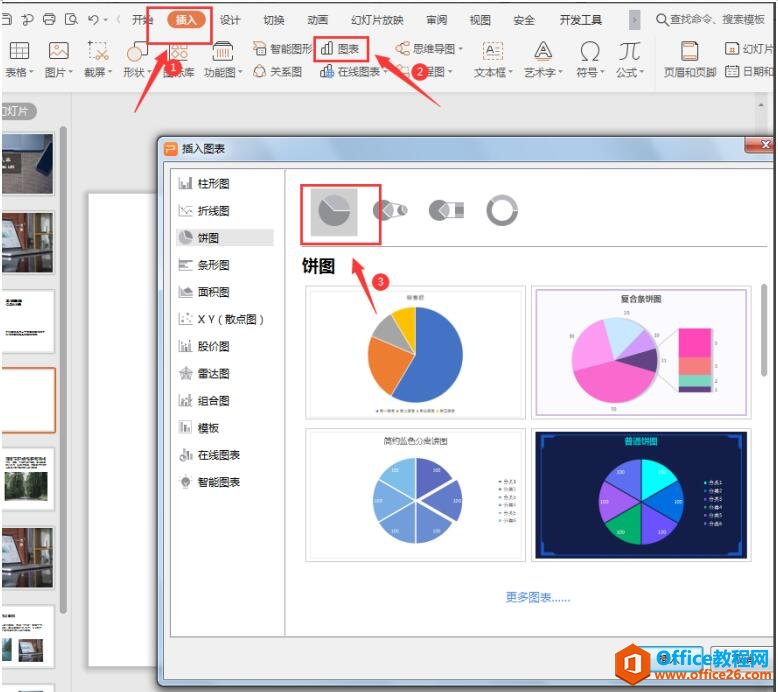
Task: Select Pie chart (饼图) category
Action: coord(224,238)
